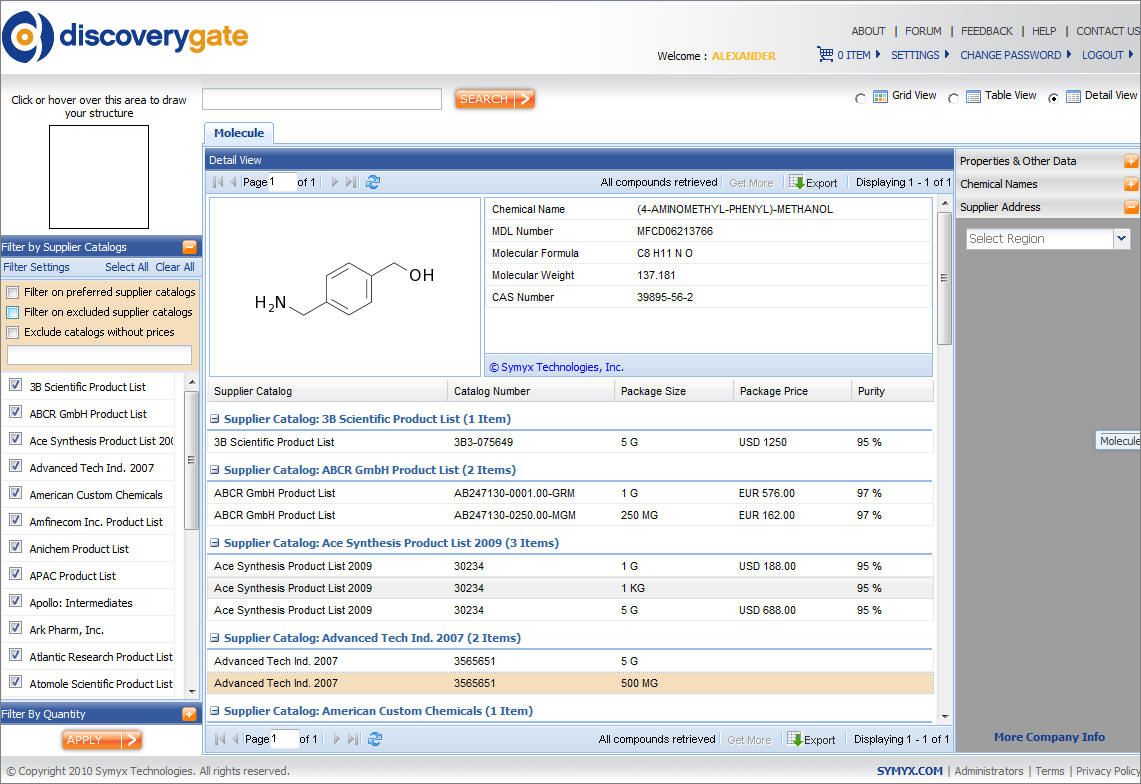Click the shopping cart icon
The image size is (1141, 784).
click(825, 55)
